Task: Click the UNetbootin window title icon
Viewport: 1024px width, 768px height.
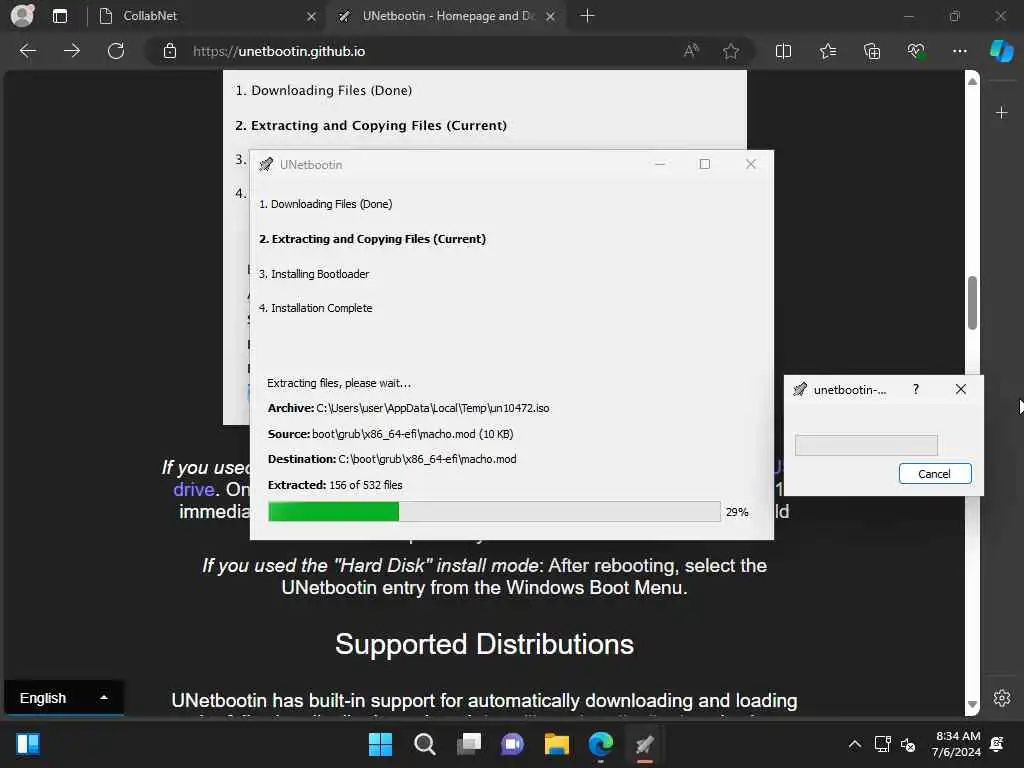Action: [265, 165]
